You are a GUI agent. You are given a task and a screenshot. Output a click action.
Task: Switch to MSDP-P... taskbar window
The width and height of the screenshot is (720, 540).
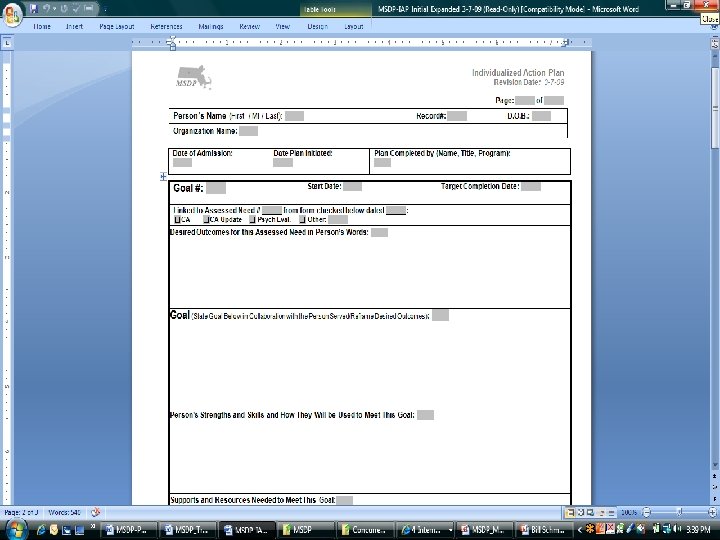click(x=129, y=530)
